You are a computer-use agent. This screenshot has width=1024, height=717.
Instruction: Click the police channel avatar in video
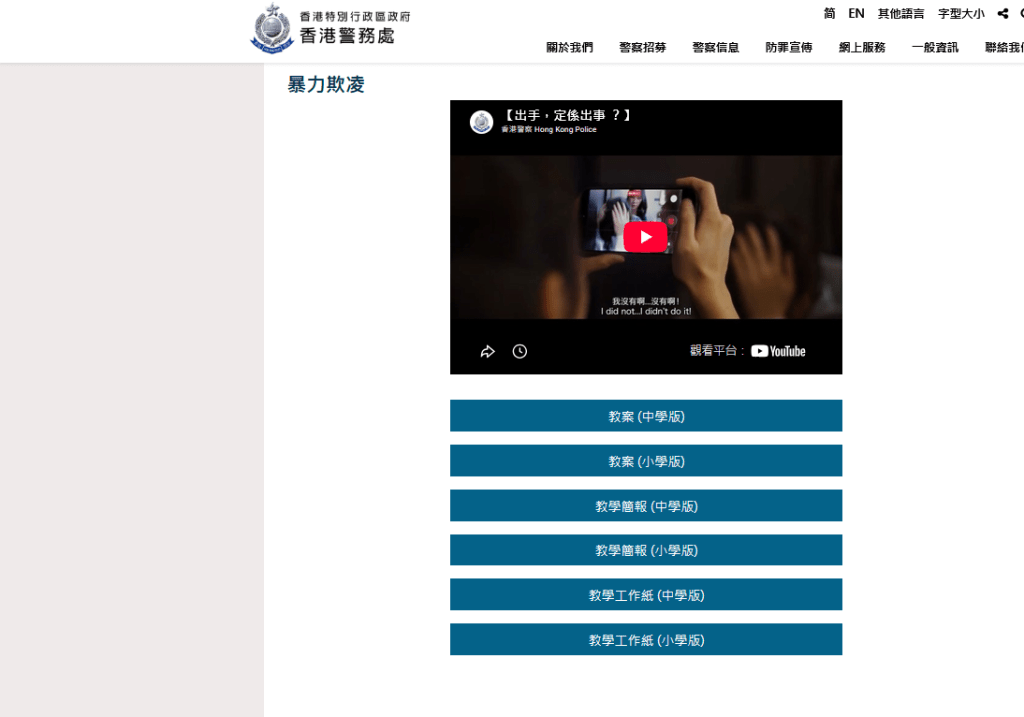(x=481, y=122)
